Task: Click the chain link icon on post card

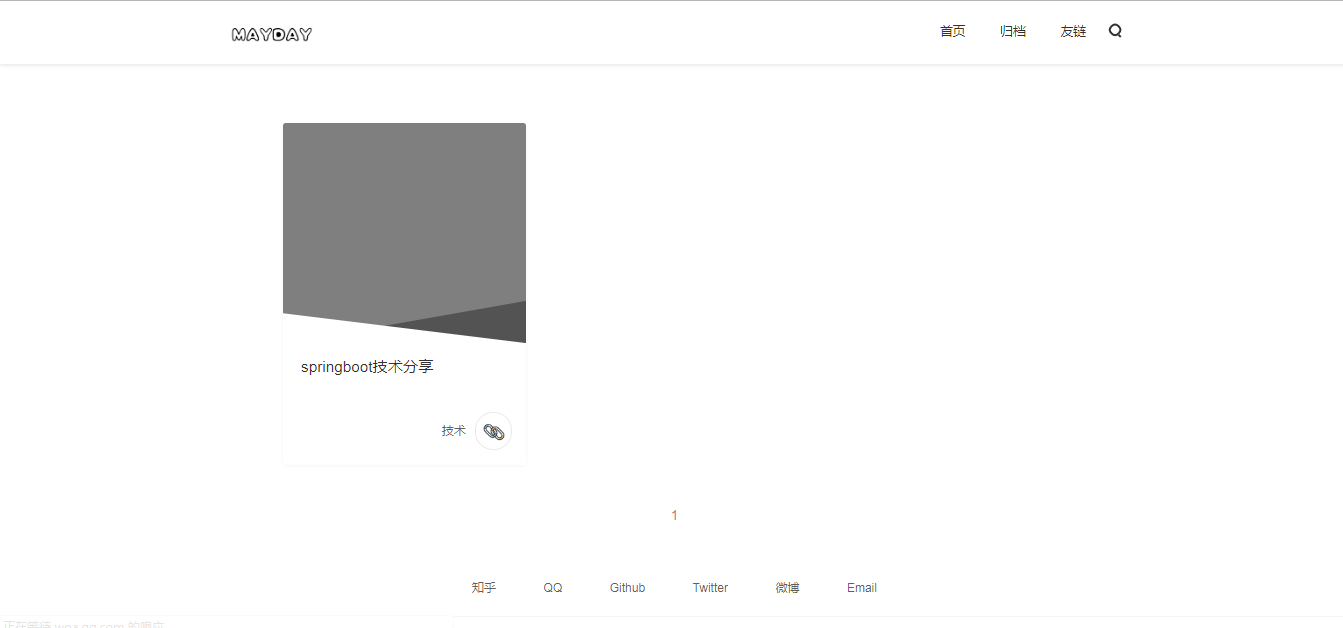Action: pos(493,431)
